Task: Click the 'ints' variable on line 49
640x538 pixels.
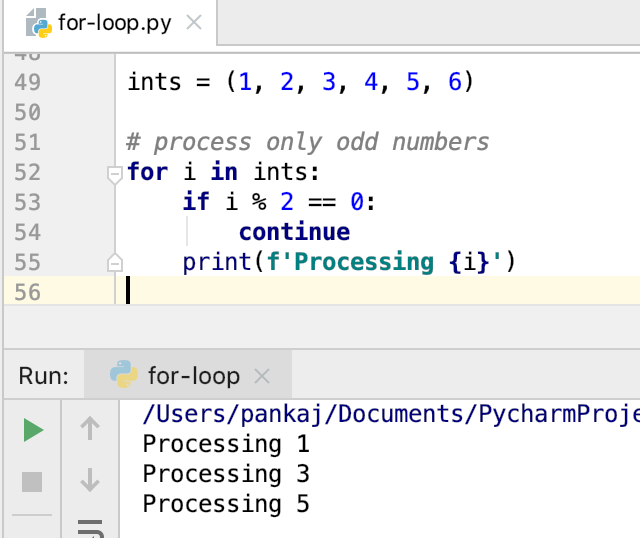Action: (x=154, y=82)
